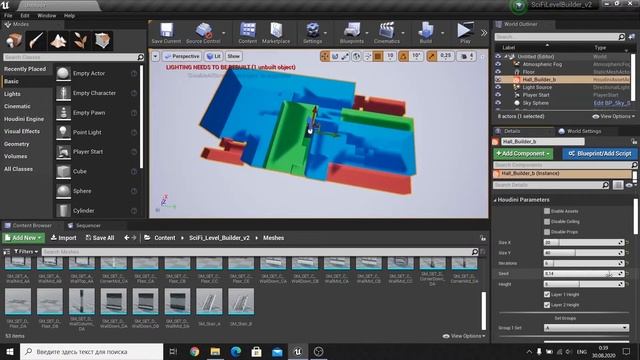
Task: Enable the Disable Props checkbox
Action: coord(547,232)
